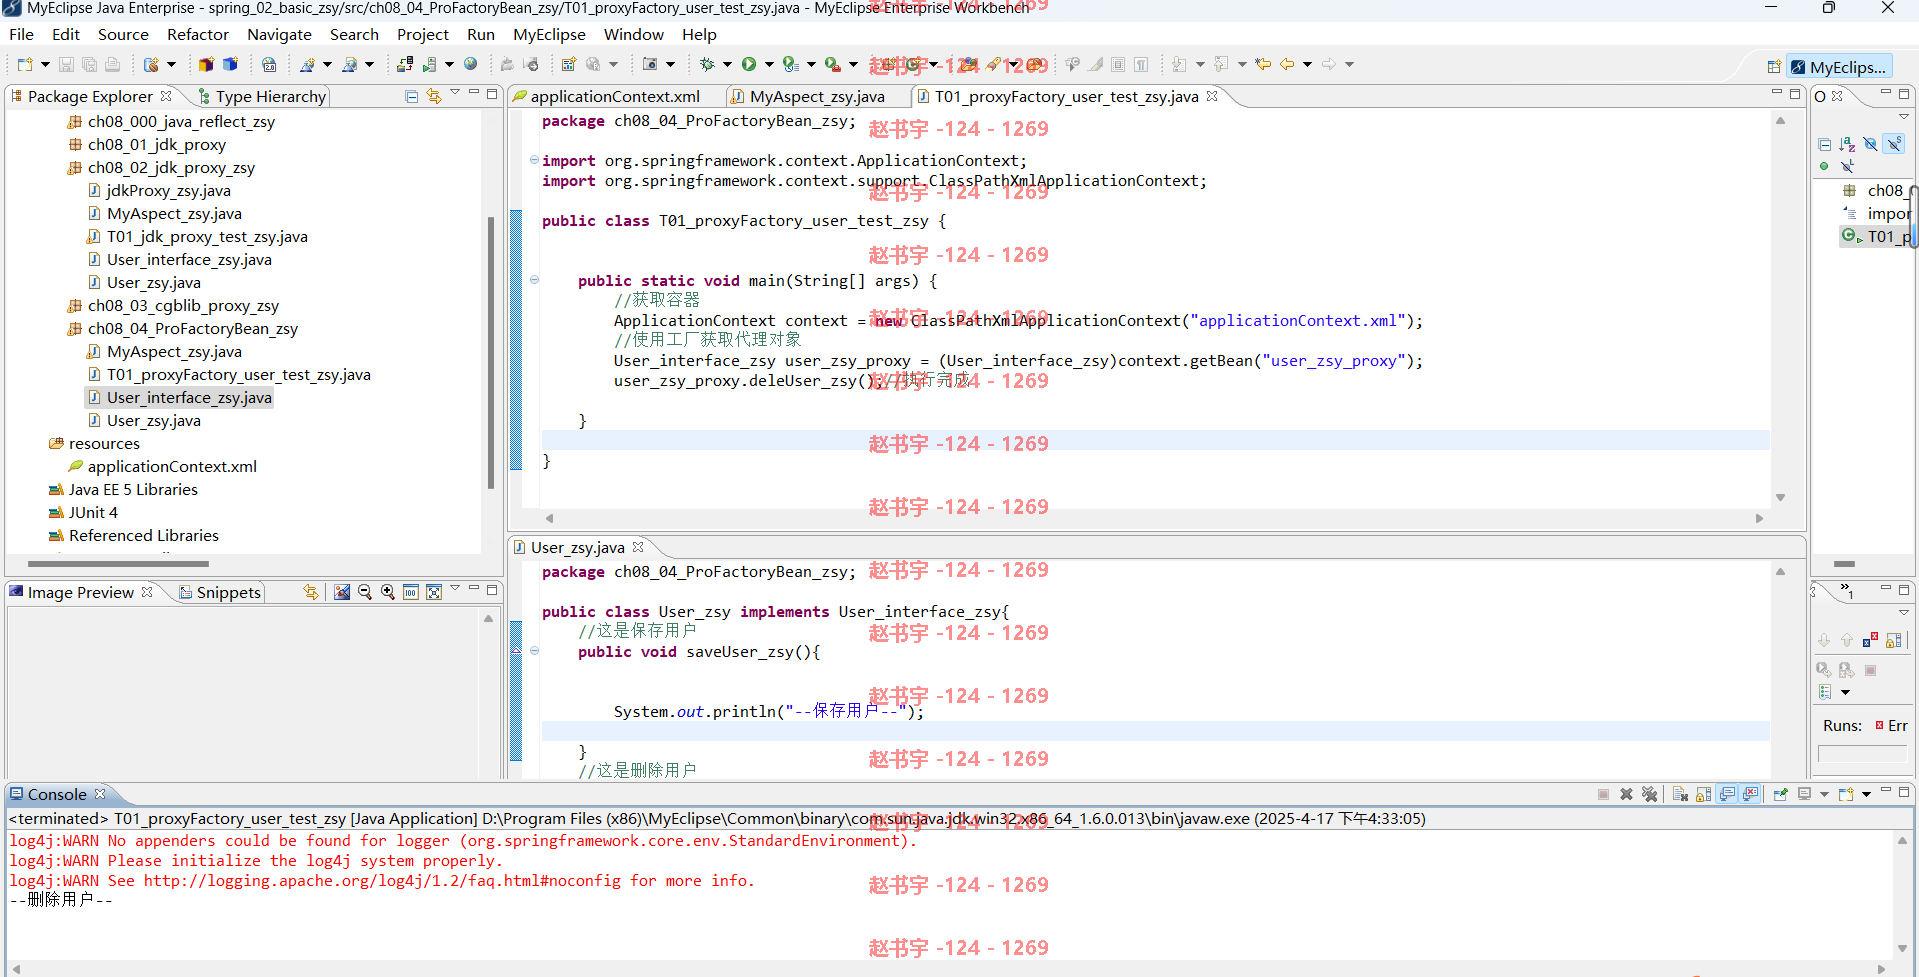Click the capture camera toolbar icon
Screen dimensions: 1919x977
(650, 64)
